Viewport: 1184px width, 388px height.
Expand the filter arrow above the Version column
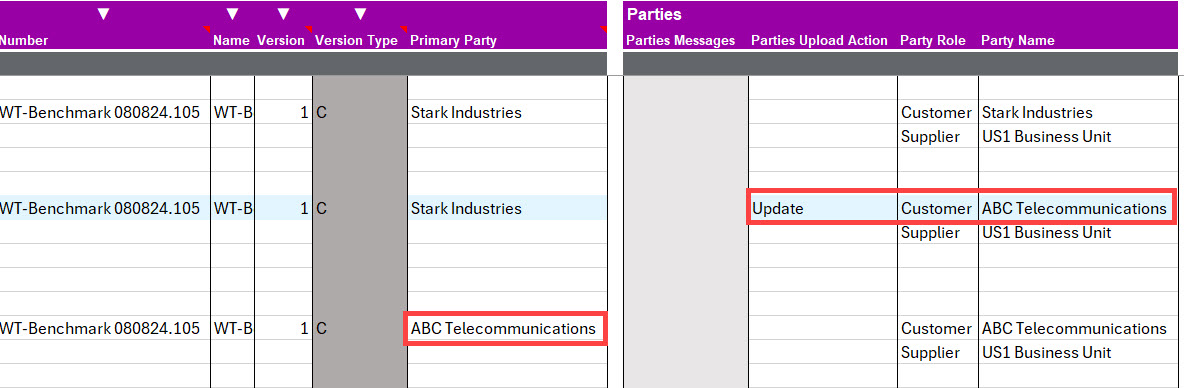point(283,14)
